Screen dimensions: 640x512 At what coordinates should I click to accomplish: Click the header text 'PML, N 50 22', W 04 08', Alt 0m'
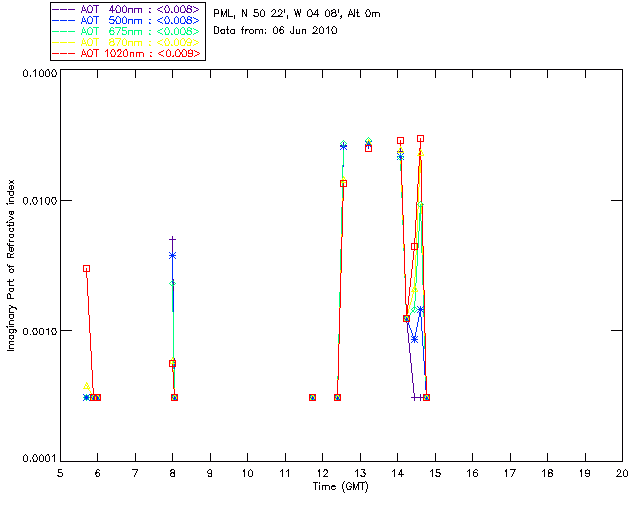click(x=297, y=14)
